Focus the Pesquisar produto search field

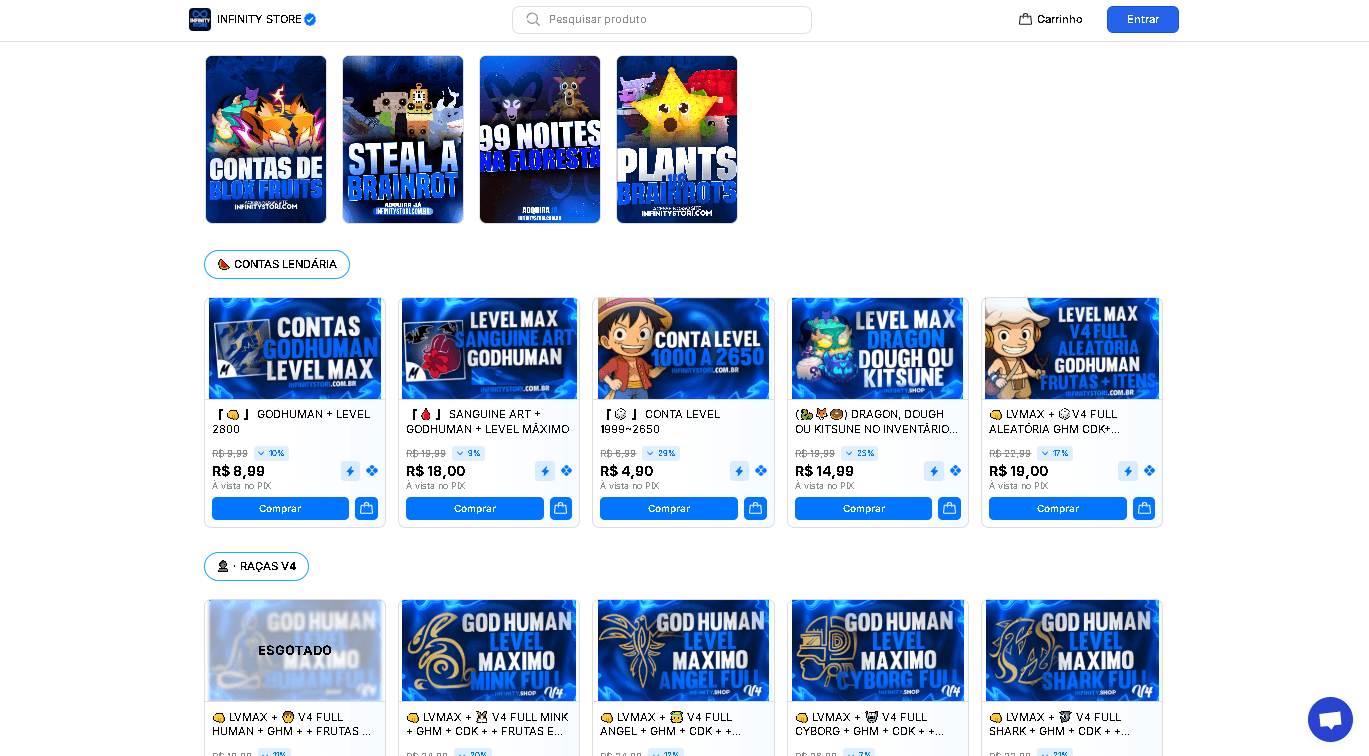[x=670, y=19]
